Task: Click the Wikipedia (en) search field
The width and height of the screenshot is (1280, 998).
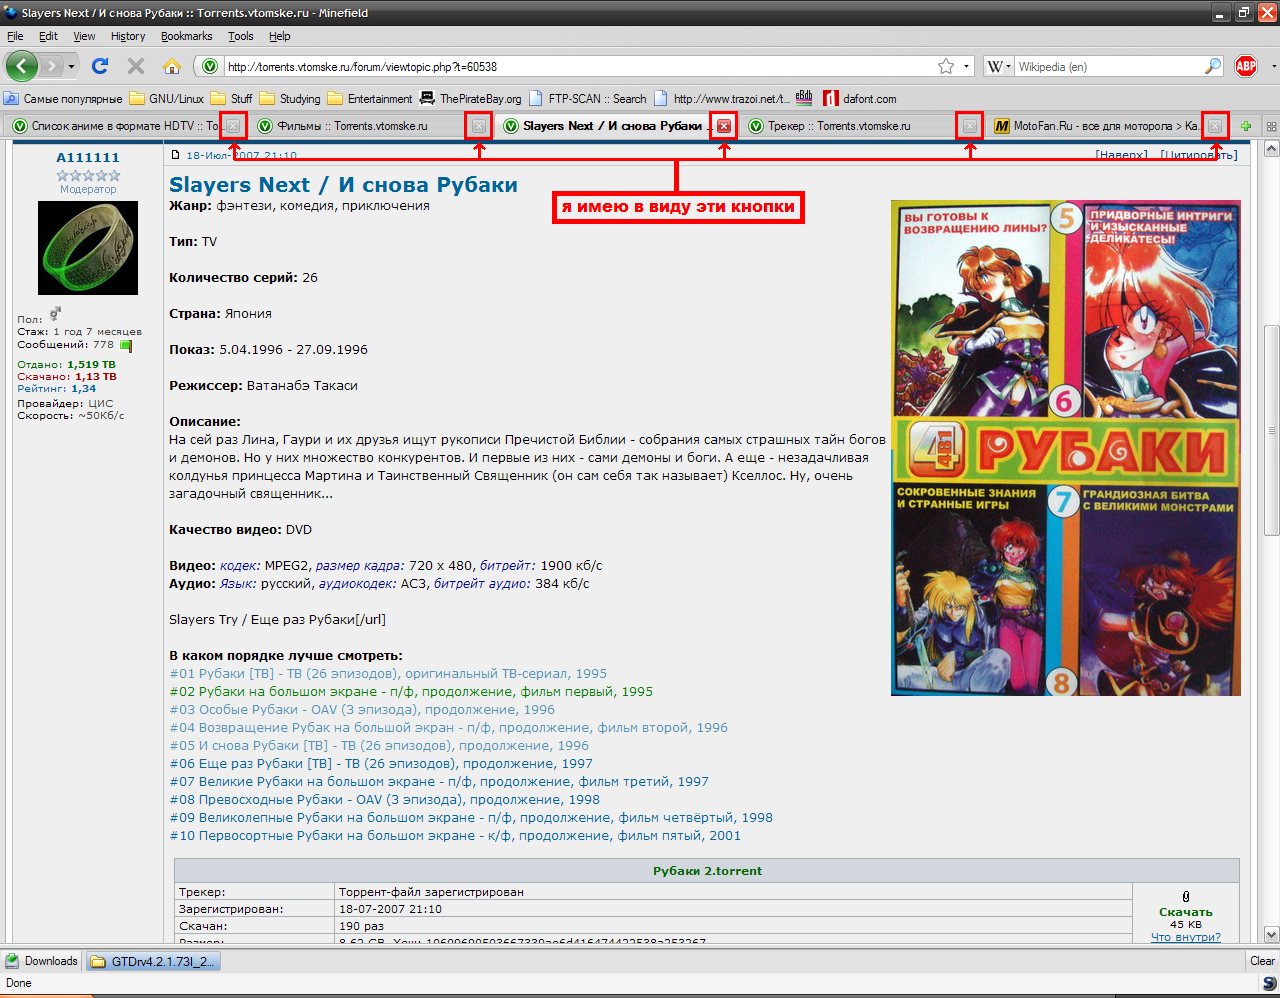Action: (x=1108, y=66)
